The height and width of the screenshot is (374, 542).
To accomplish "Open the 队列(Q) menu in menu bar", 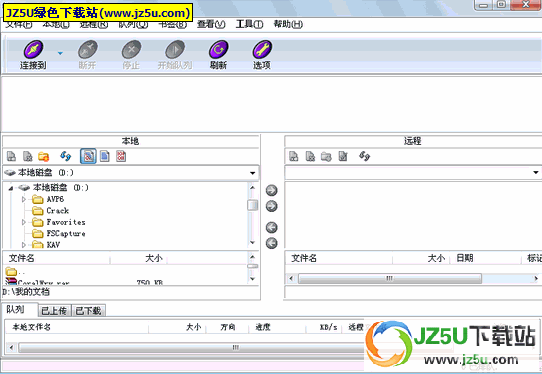I will pos(133,24).
